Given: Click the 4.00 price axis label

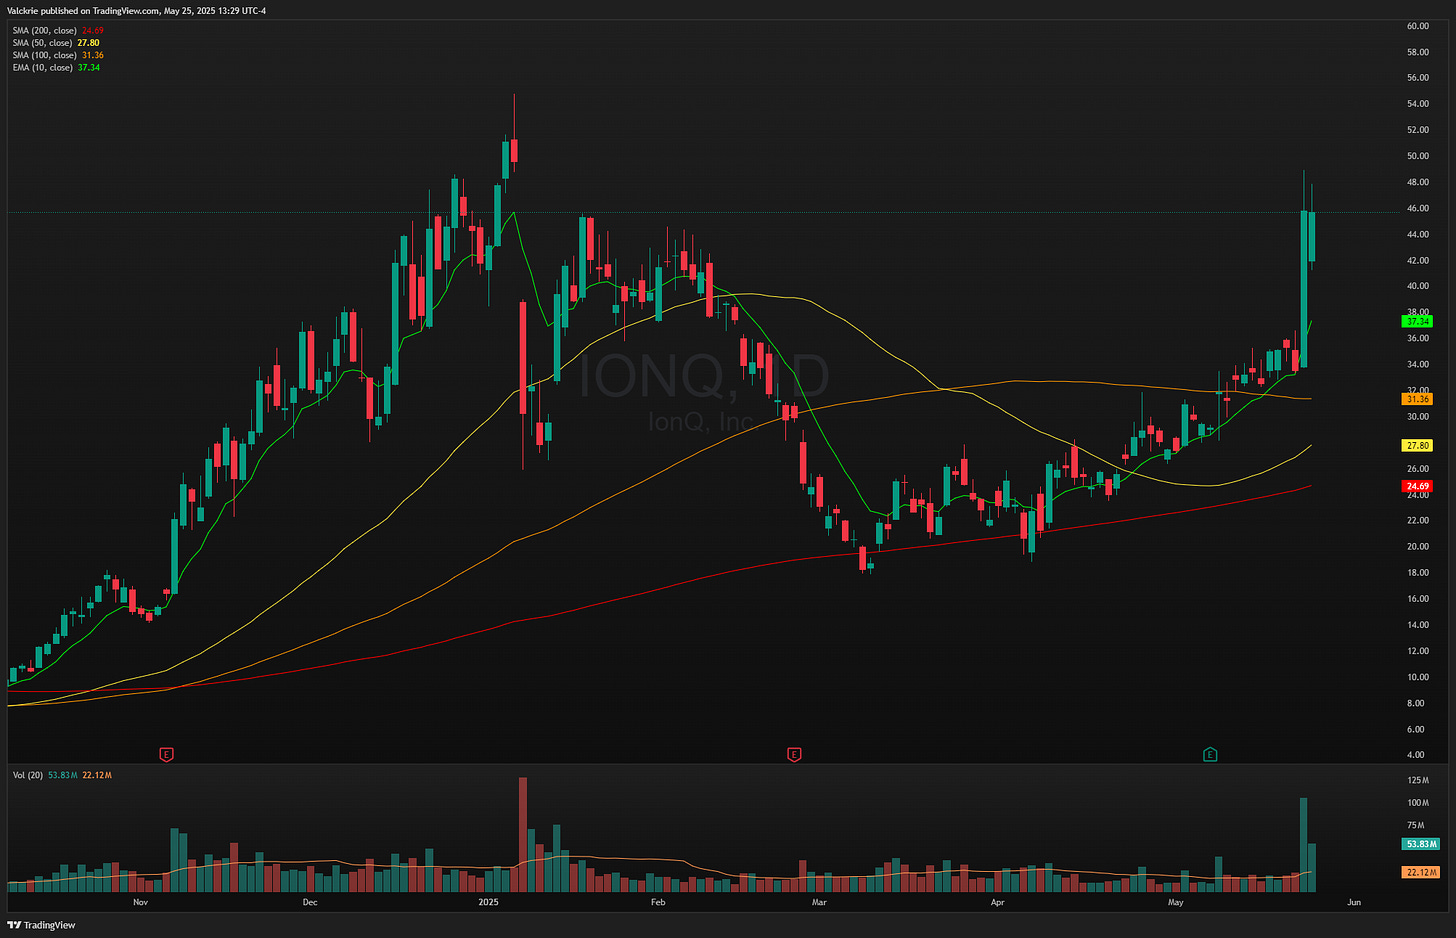Looking at the screenshot, I should pyautogui.click(x=1416, y=755).
